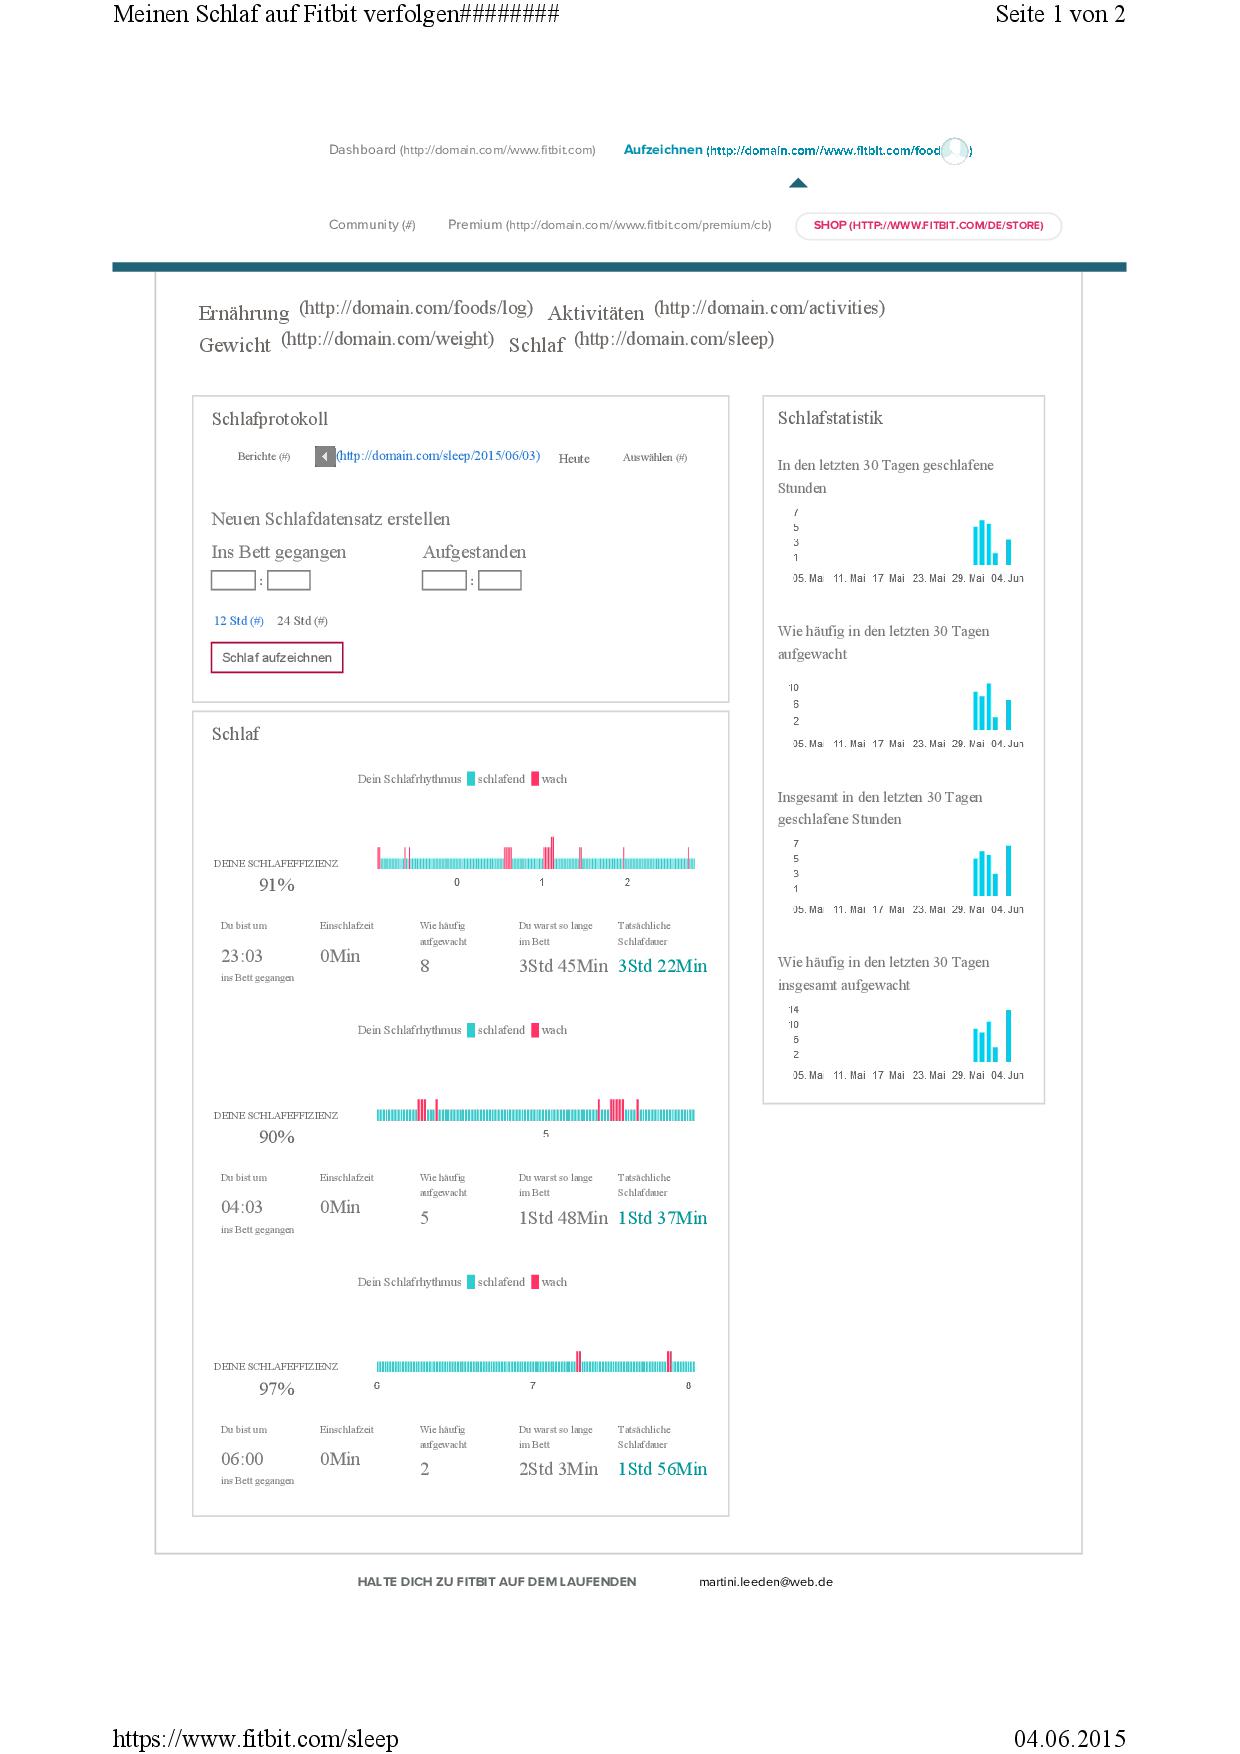Click the 06:00 bedtime value

coord(242,1459)
